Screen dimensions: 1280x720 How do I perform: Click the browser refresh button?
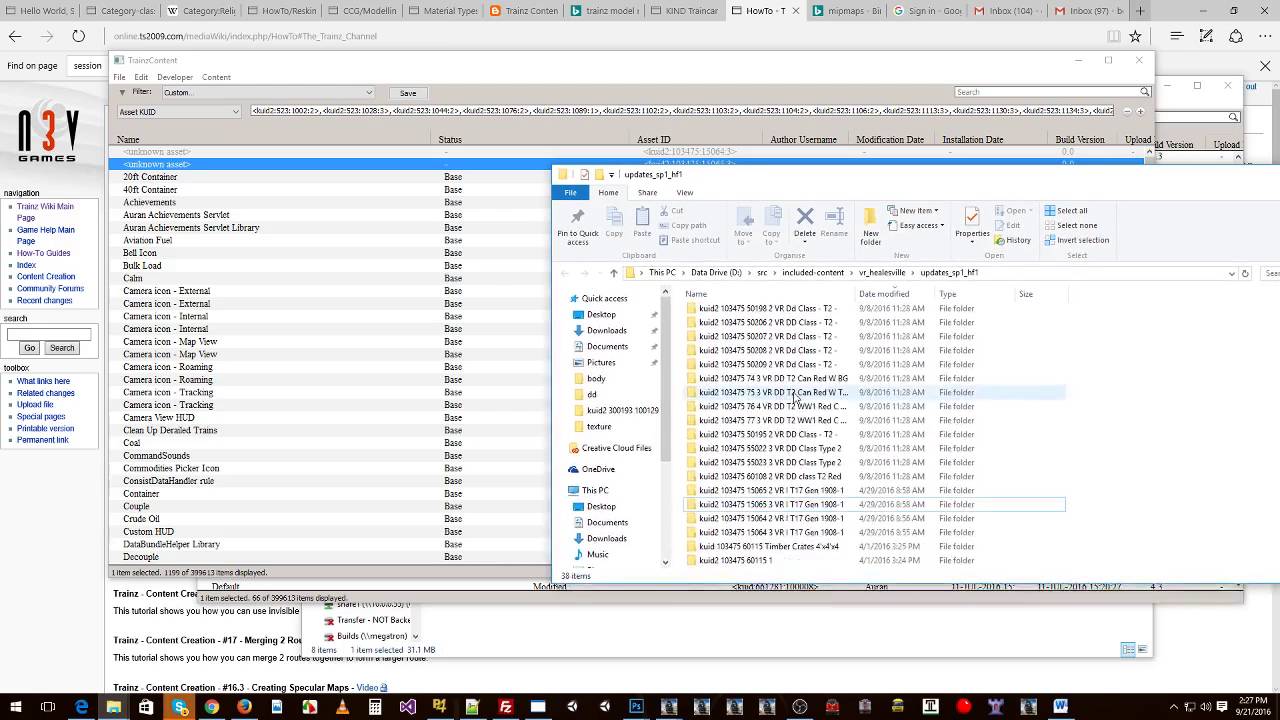(x=78, y=36)
